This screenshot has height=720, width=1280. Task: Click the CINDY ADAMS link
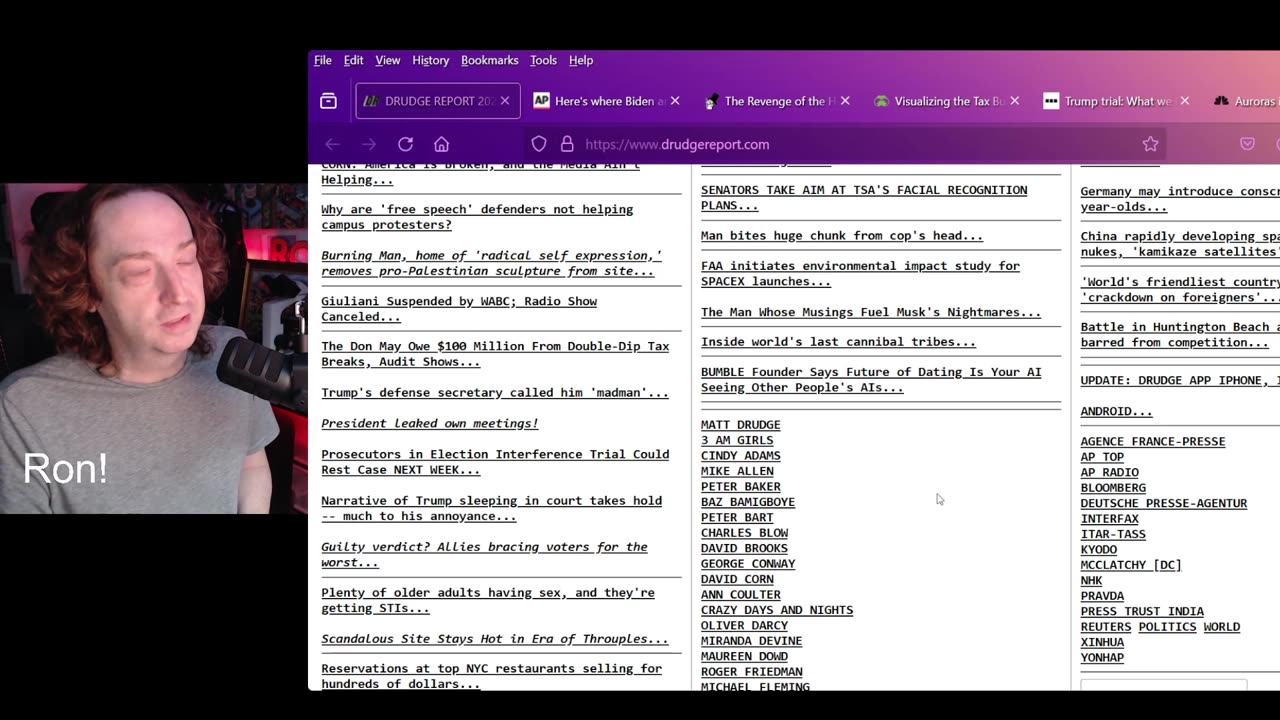[741, 456]
